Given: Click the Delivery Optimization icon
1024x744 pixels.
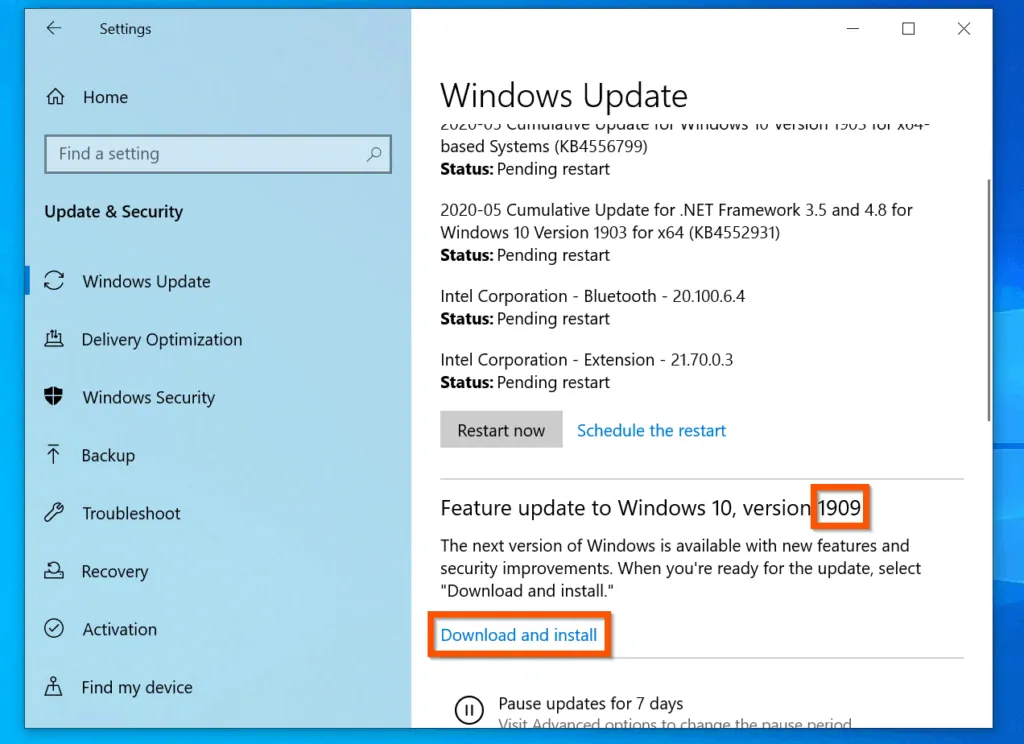Looking at the screenshot, I should 54,340.
